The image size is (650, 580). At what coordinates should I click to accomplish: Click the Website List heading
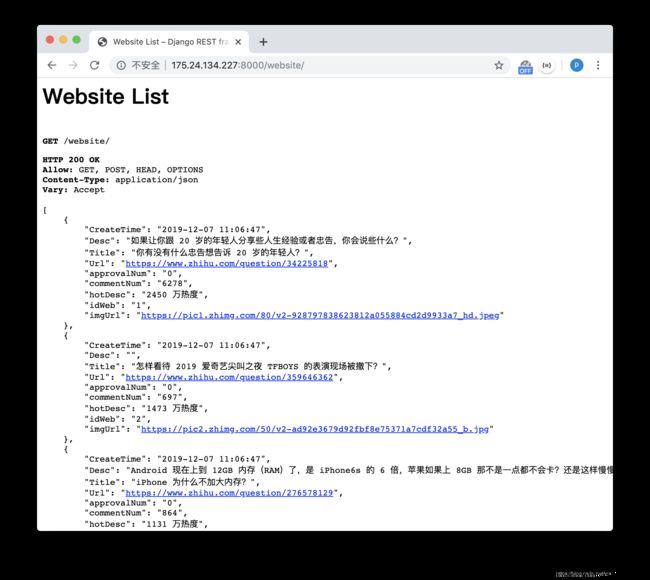coord(106,97)
